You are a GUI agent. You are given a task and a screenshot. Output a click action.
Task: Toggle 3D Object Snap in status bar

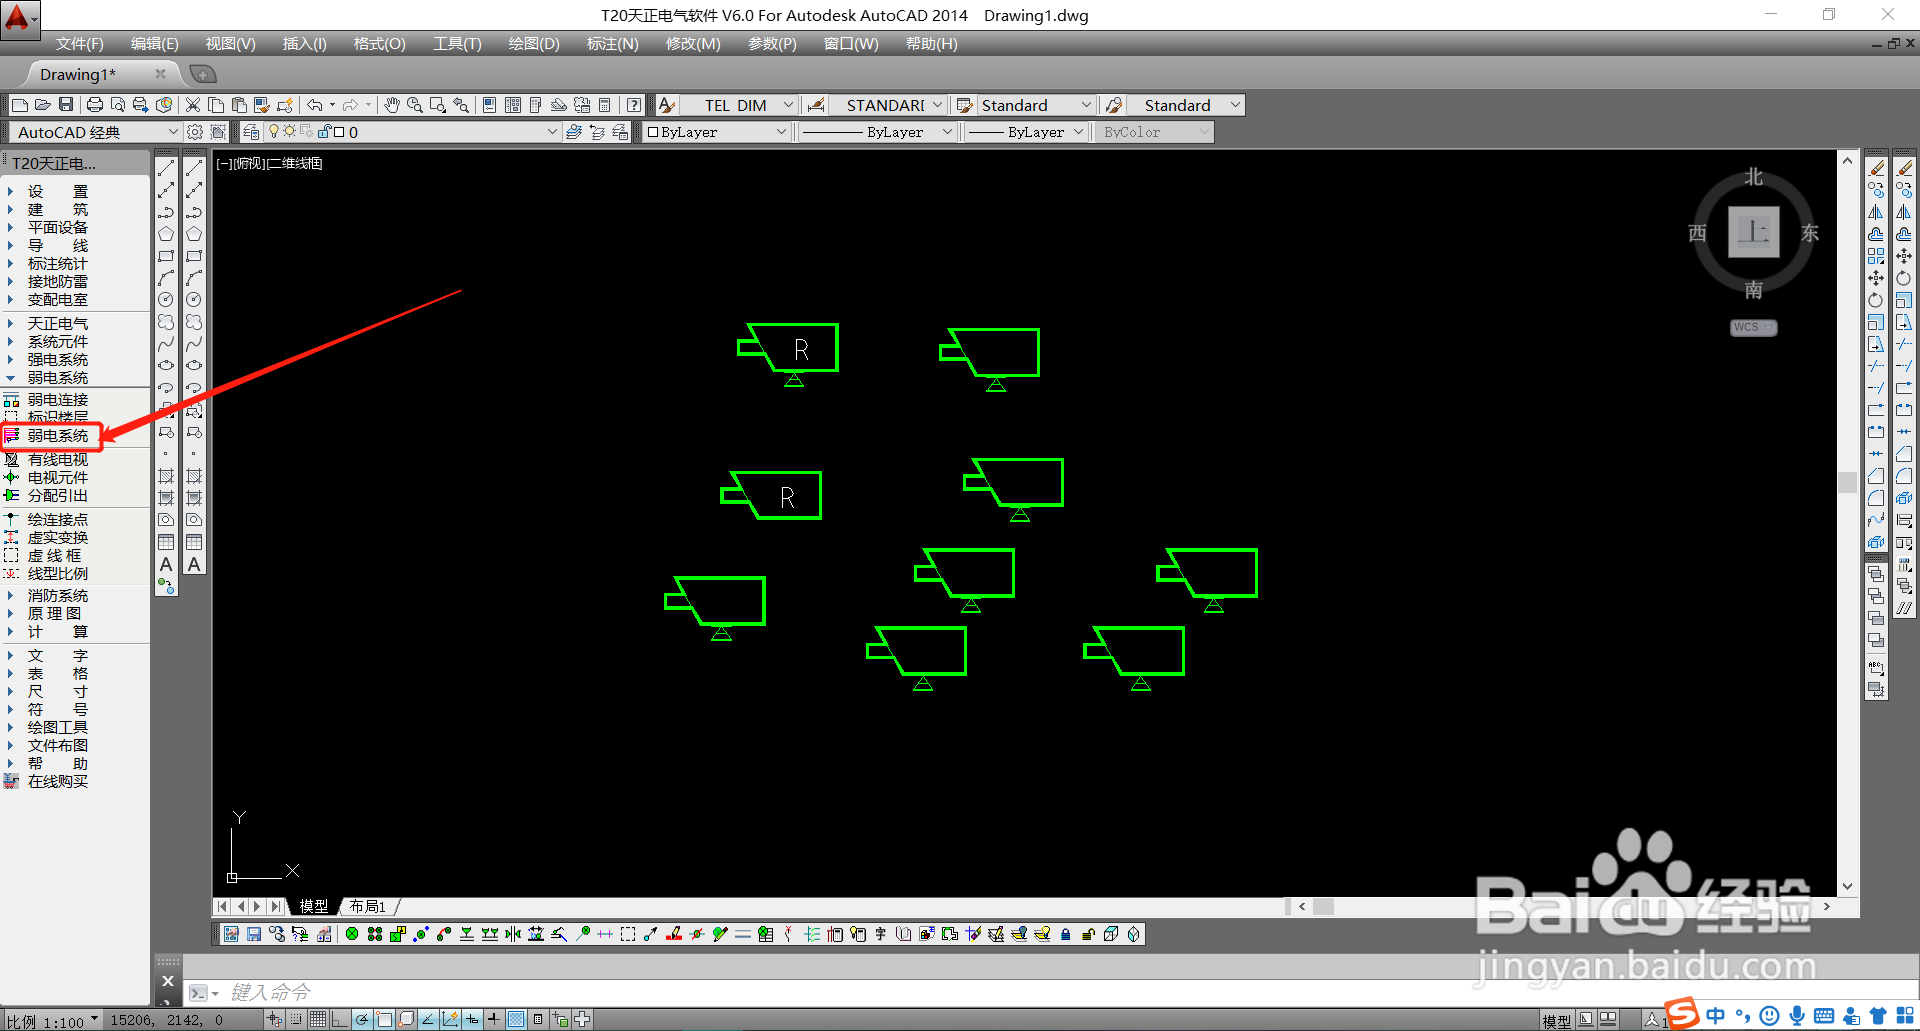pos(406,1019)
